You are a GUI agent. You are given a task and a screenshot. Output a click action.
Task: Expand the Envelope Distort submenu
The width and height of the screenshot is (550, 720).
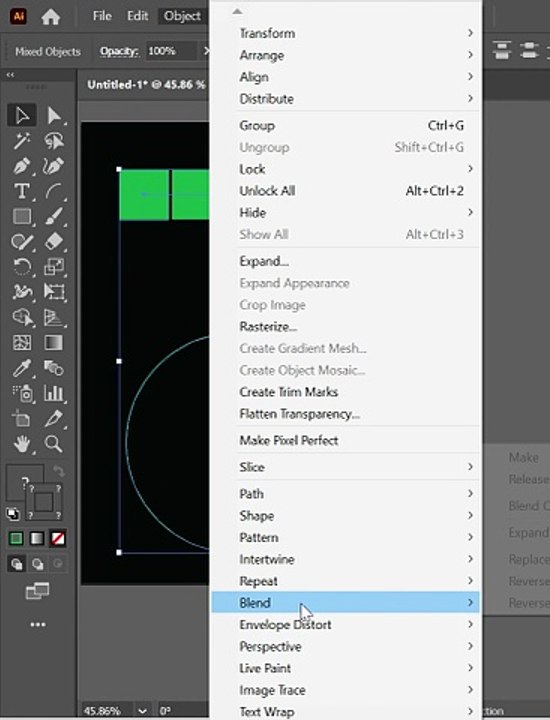point(345,624)
